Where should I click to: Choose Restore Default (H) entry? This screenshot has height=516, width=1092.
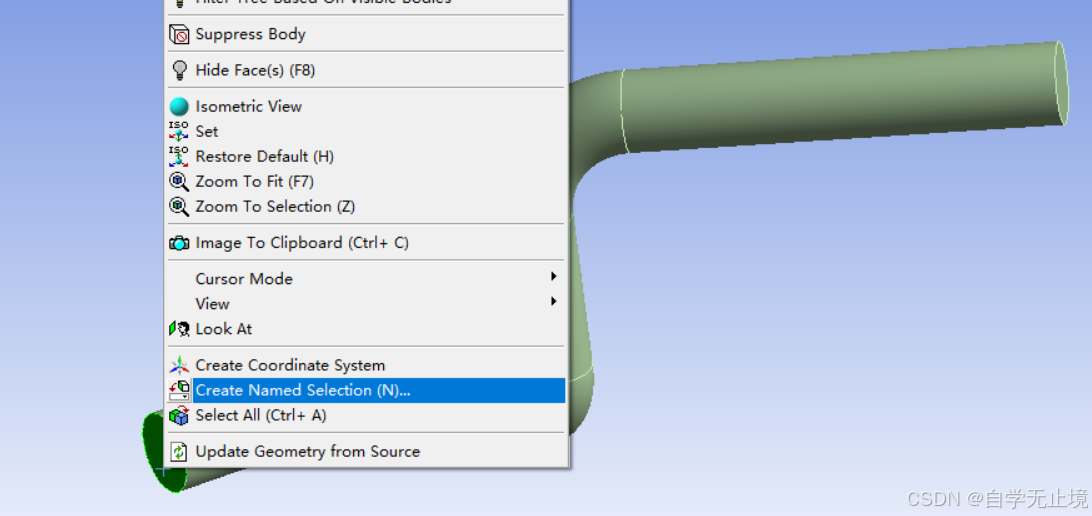click(366, 157)
